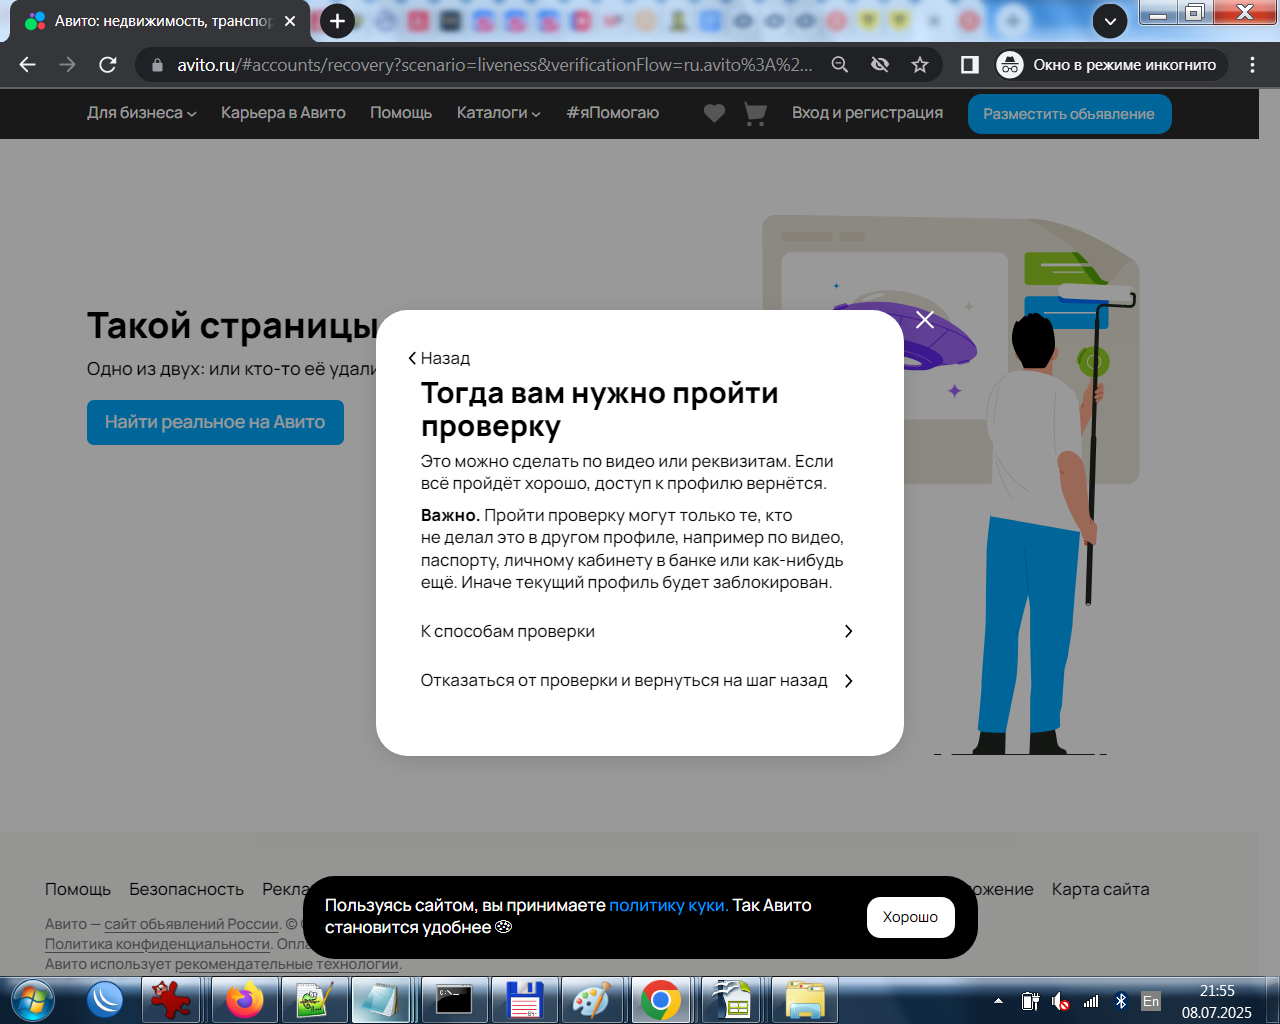Image resolution: width=1280 pixels, height=1024 pixels.
Task: Toggle third-party cookie blocking eye icon
Action: coord(880,65)
